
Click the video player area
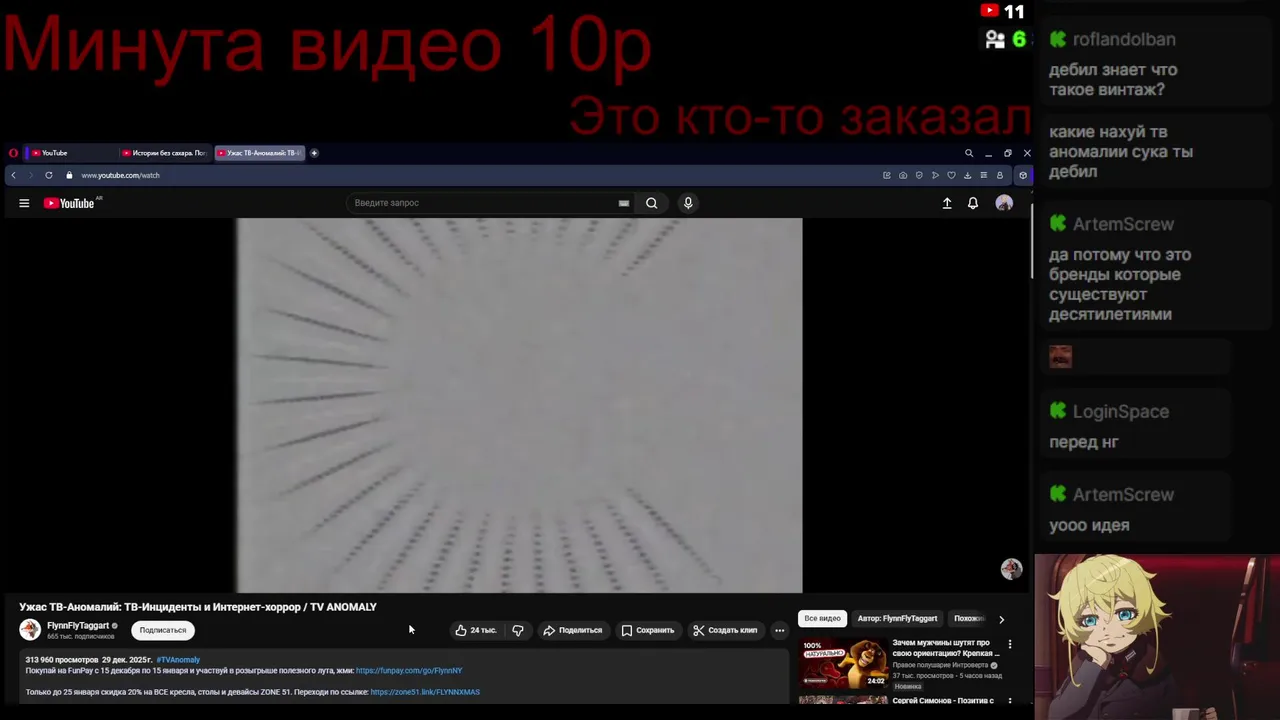(519, 405)
